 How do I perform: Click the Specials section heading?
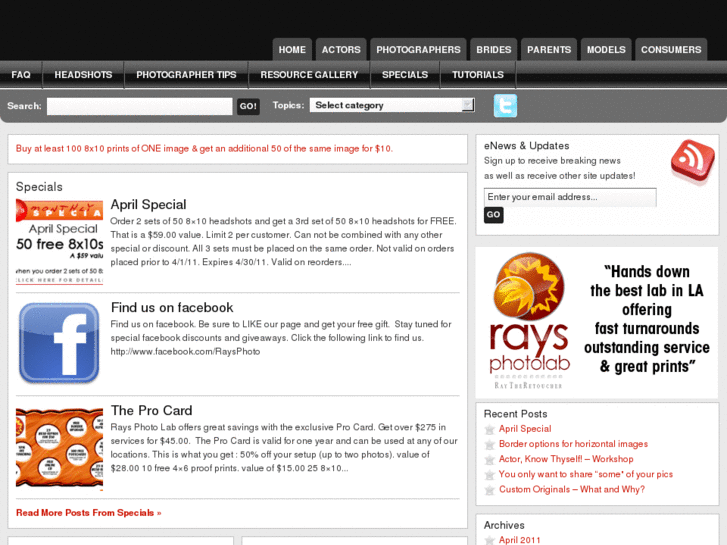tap(39, 187)
